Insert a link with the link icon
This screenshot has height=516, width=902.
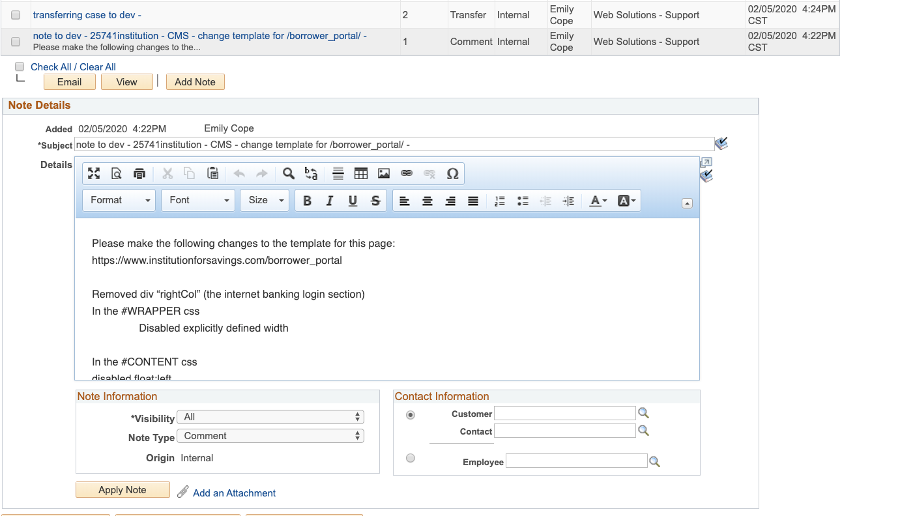point(407,173)
